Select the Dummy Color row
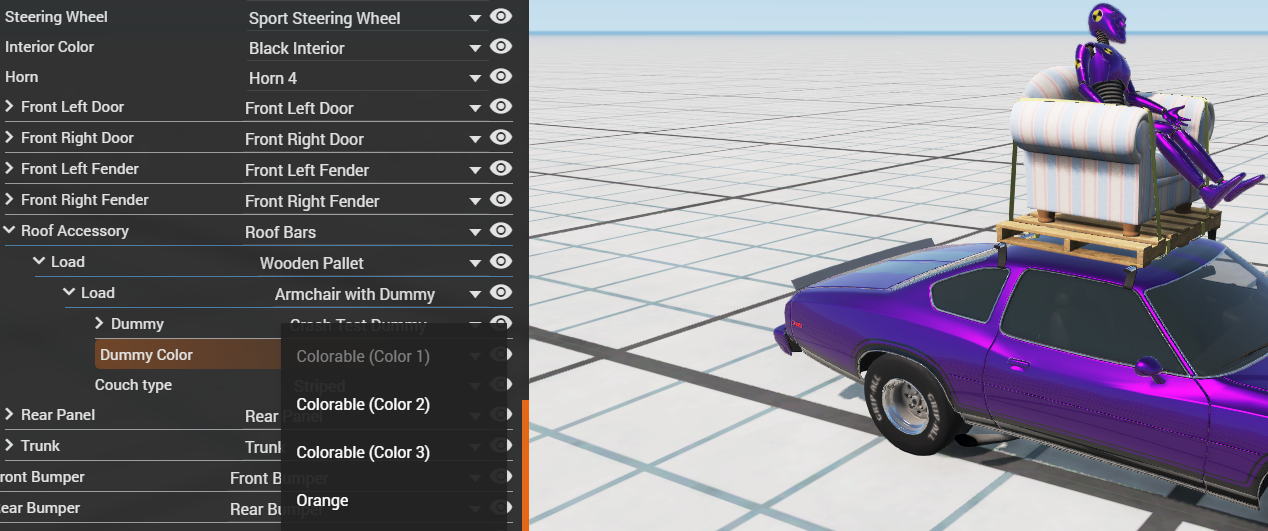1268x531 pixels. pos(188,354)
